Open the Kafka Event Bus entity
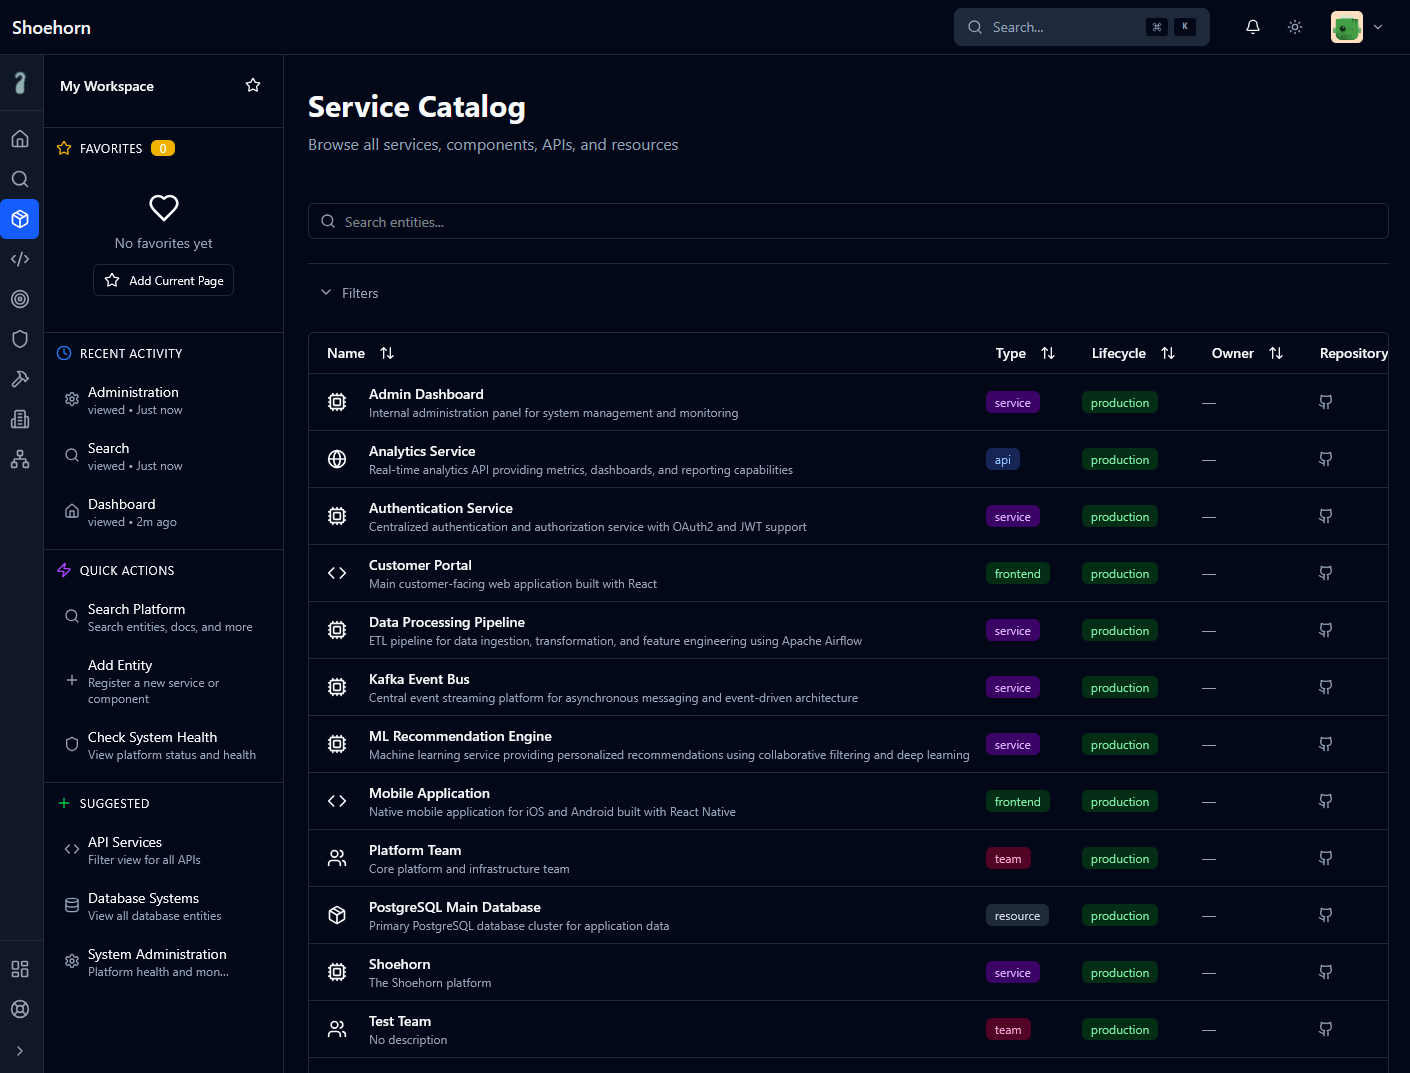Screen dimensions: 1410x1073 [x=419, y=679]
